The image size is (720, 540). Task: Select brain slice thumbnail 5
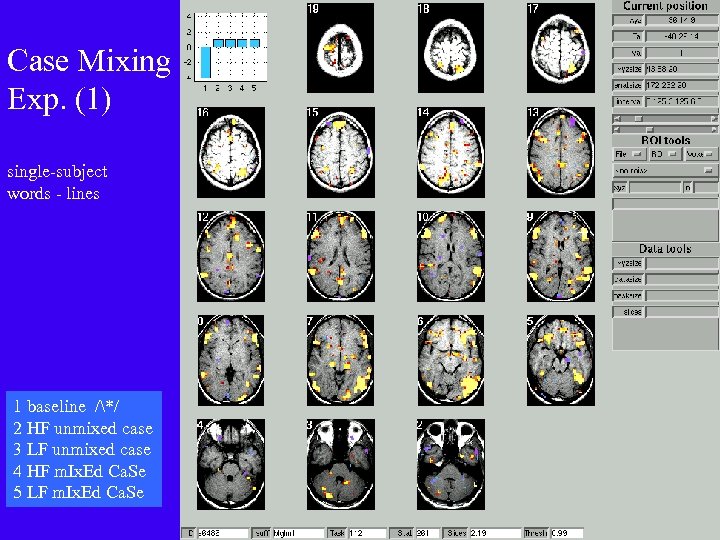point(561,360)
